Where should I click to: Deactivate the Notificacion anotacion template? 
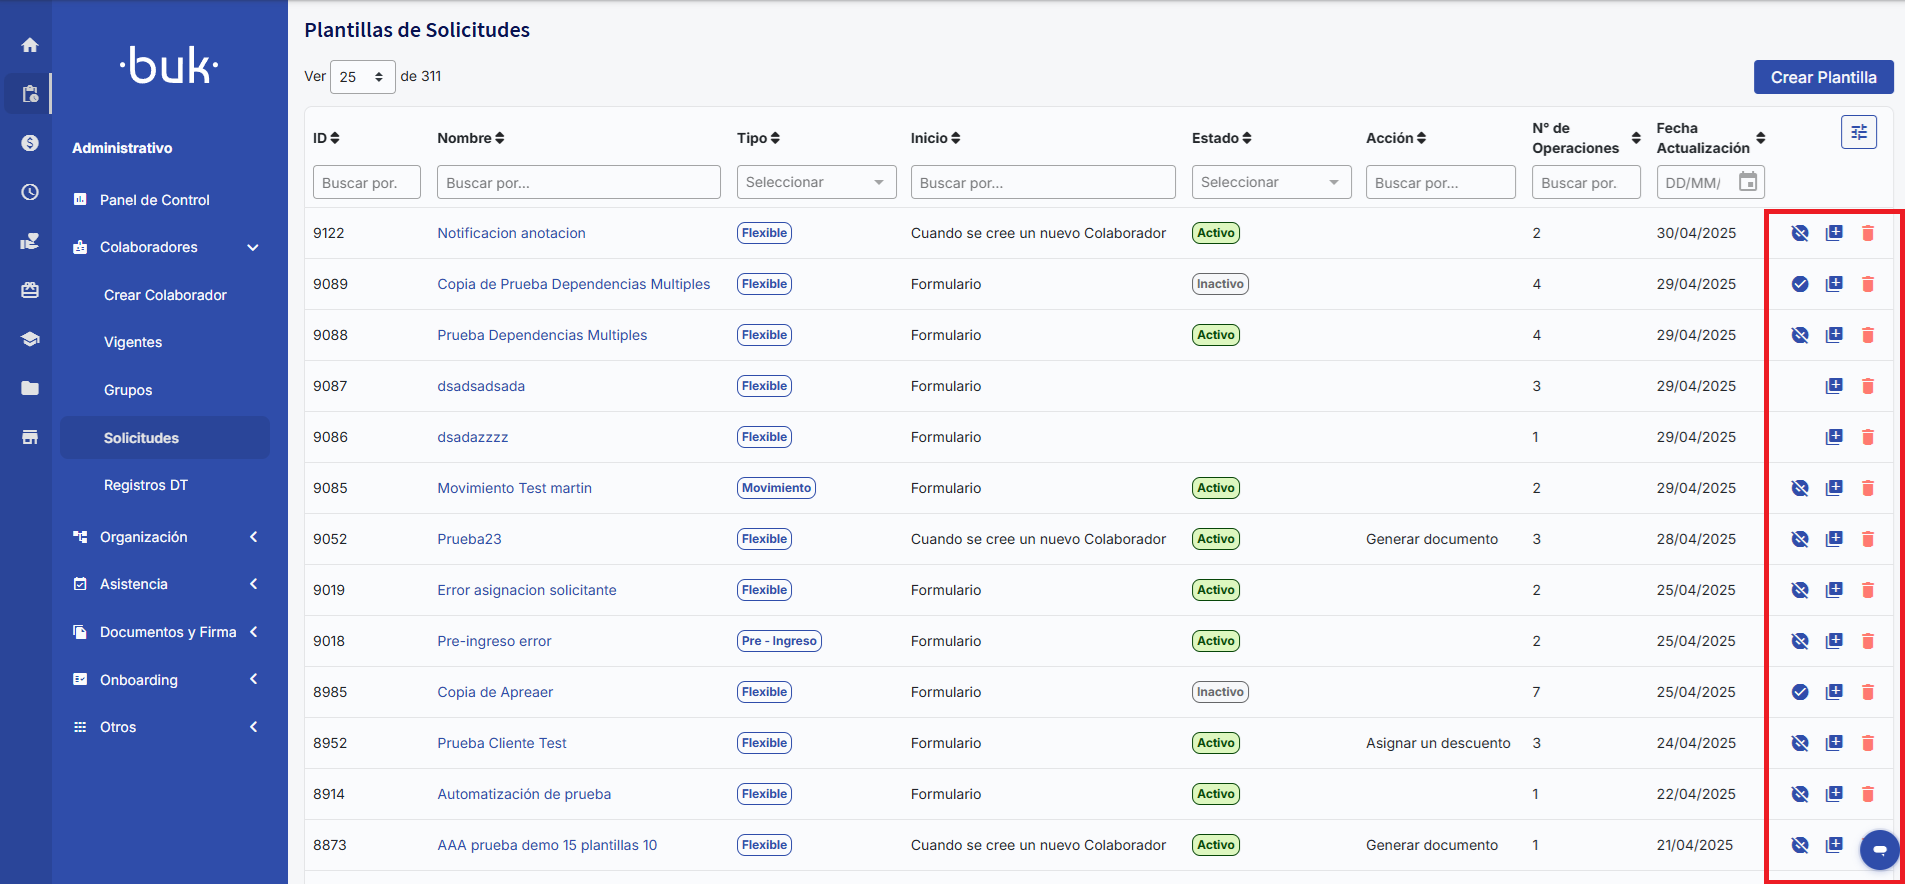pyautogui.click(x=1799, y=233)
